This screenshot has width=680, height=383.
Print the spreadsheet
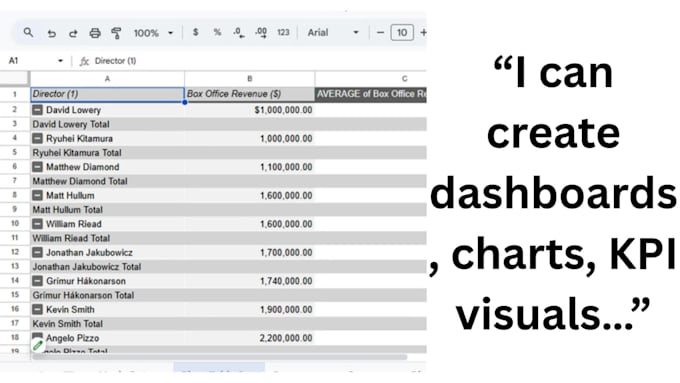[95, 33]
